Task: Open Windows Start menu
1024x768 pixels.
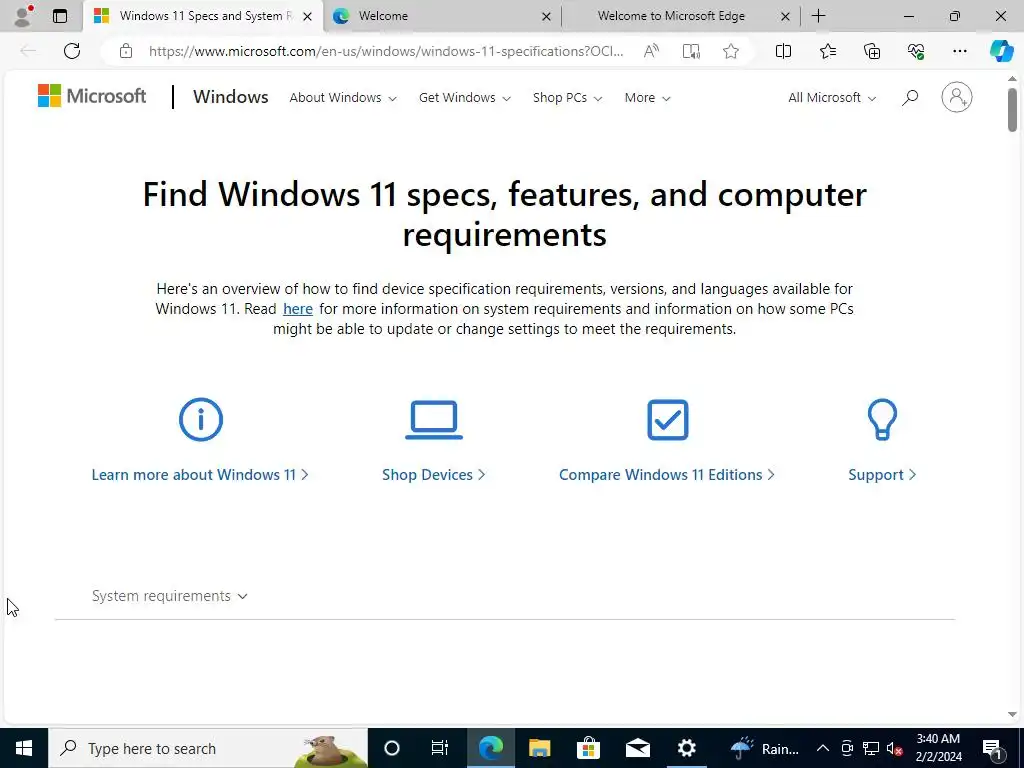Action: click(x=24, y=748)
